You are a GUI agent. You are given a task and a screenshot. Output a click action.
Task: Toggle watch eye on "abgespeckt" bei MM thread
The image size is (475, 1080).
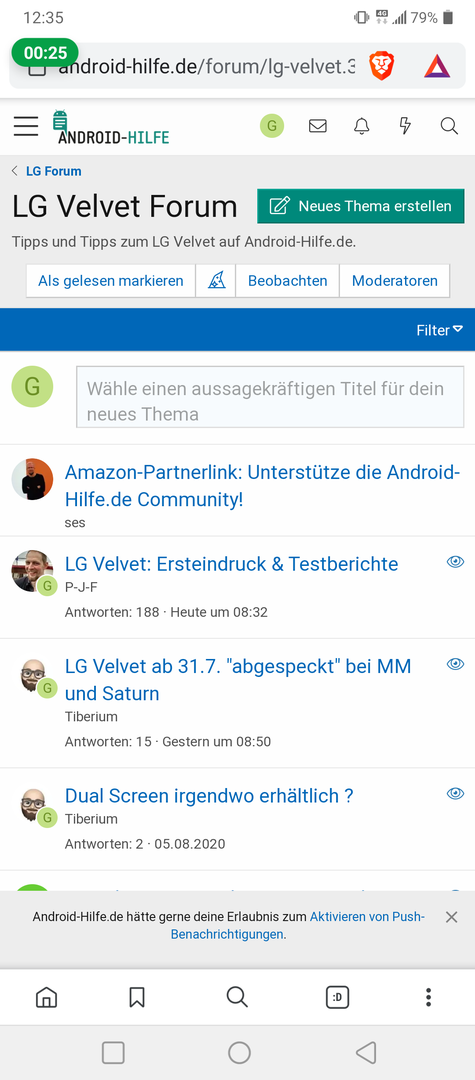pos(455,664)
